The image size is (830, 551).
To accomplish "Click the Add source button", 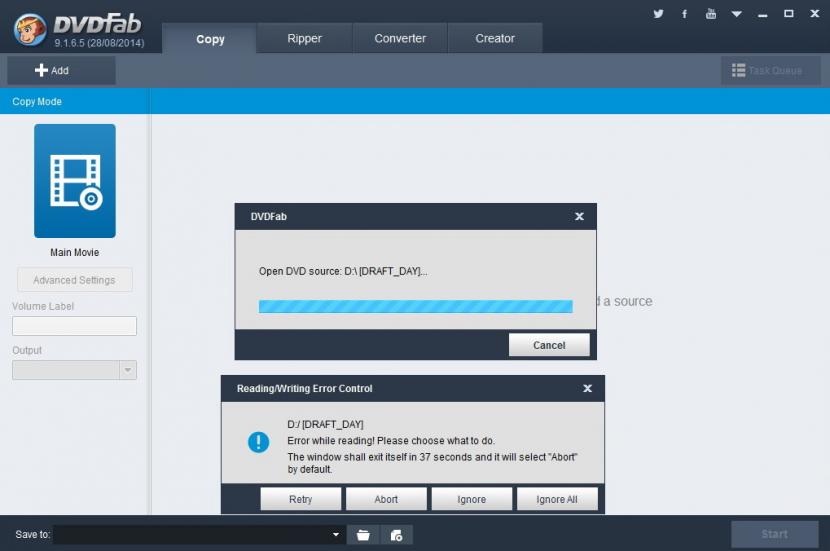I will tap(61, 70).
